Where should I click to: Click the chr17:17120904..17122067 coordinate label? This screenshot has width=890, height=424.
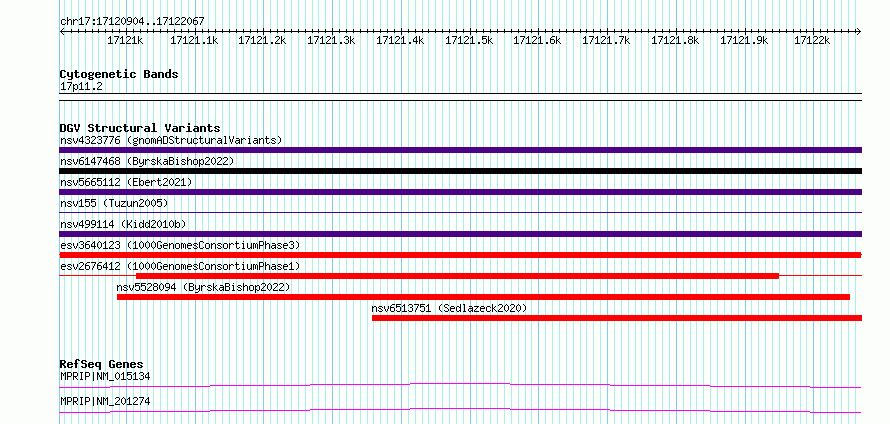point(132,21)
